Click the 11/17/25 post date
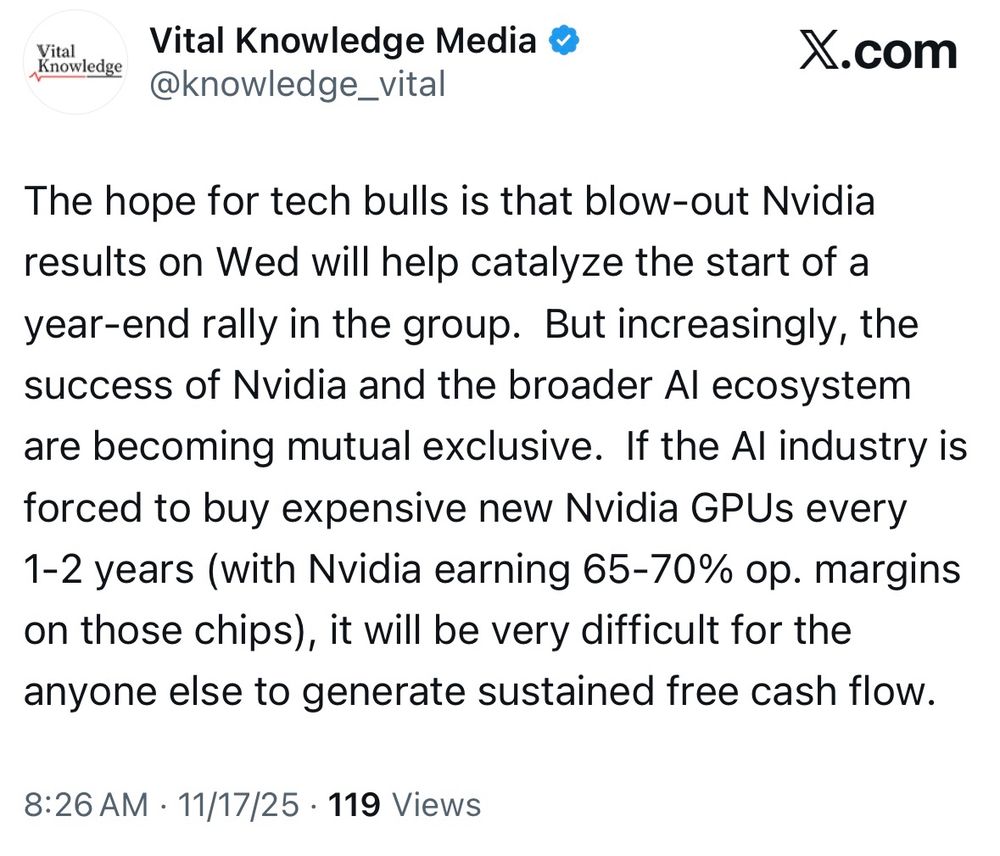 pyautogui.click(x=239, y=804)
